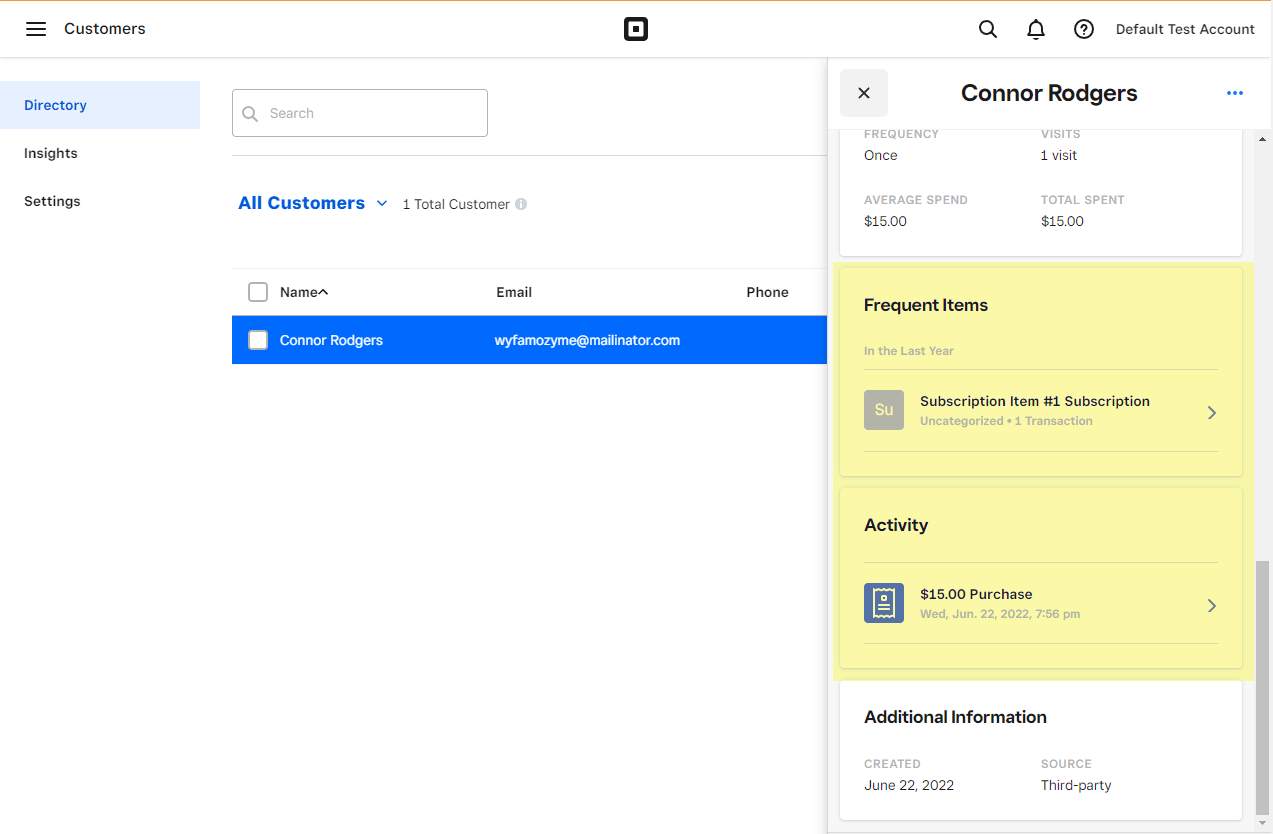
Task: Click the Email column header
Action: [514, 292]
